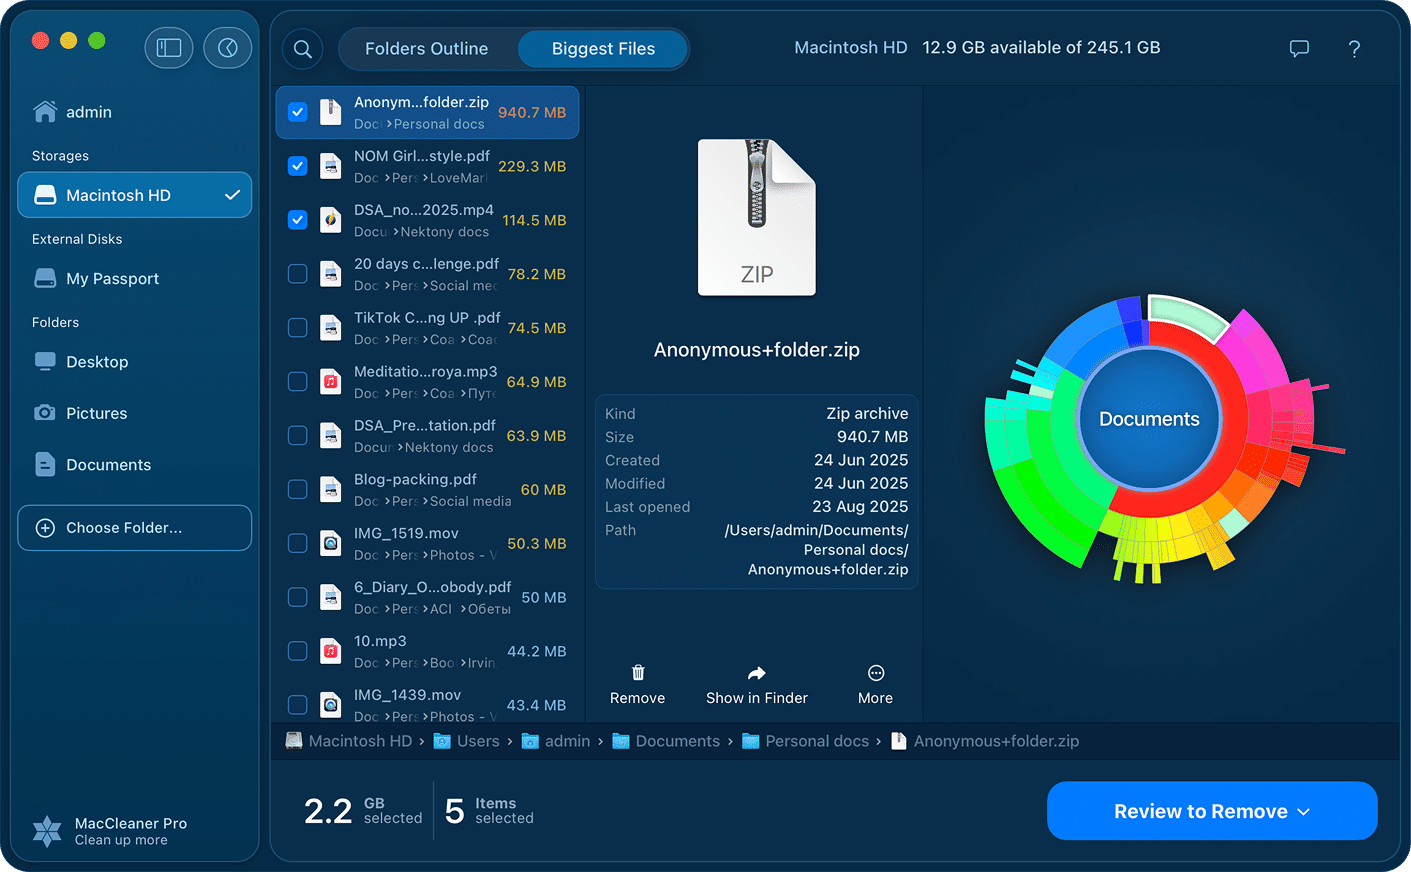The width and height of the screenshot is (1411, 872).
Task: Click the Remove trash icon
Action: pyautogui.click(x=638, y=673)
